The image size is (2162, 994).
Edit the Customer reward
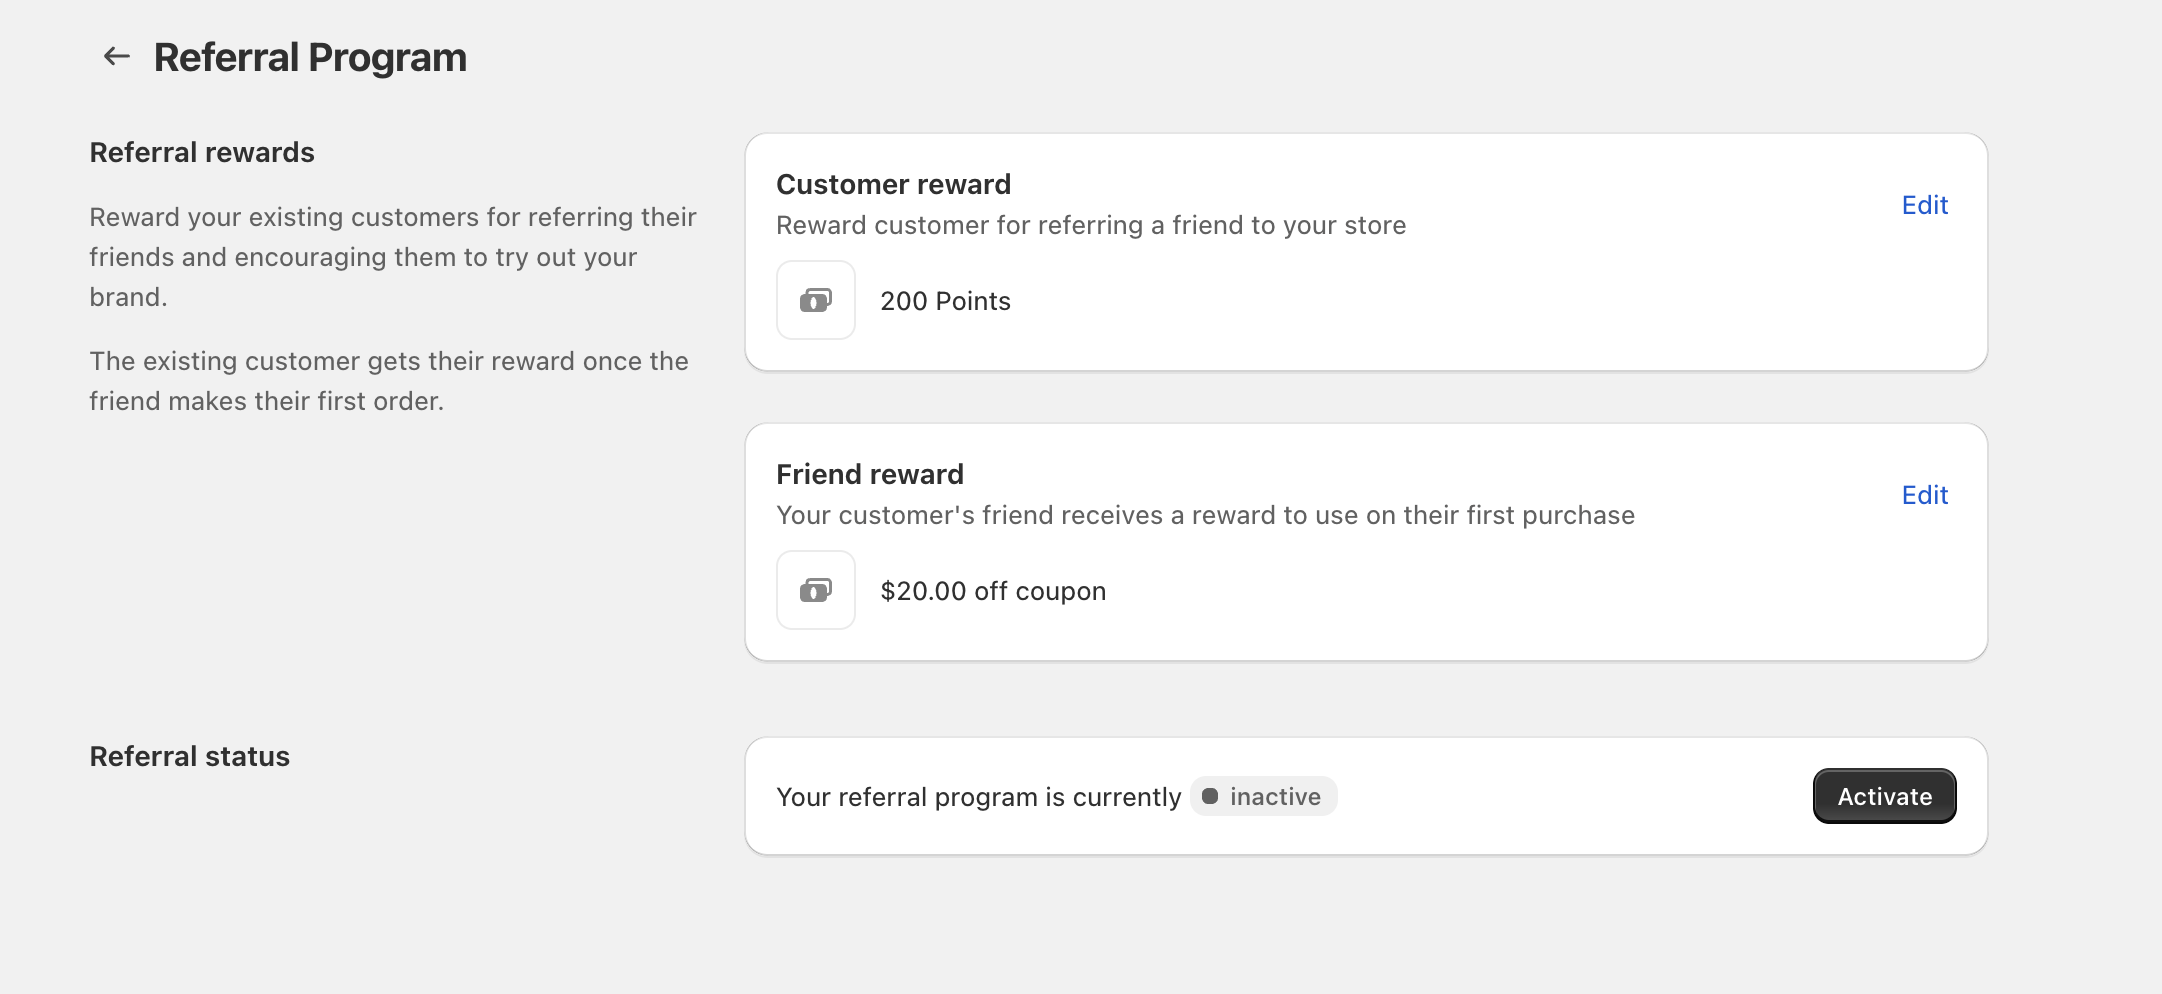(x=1924, y=205)
